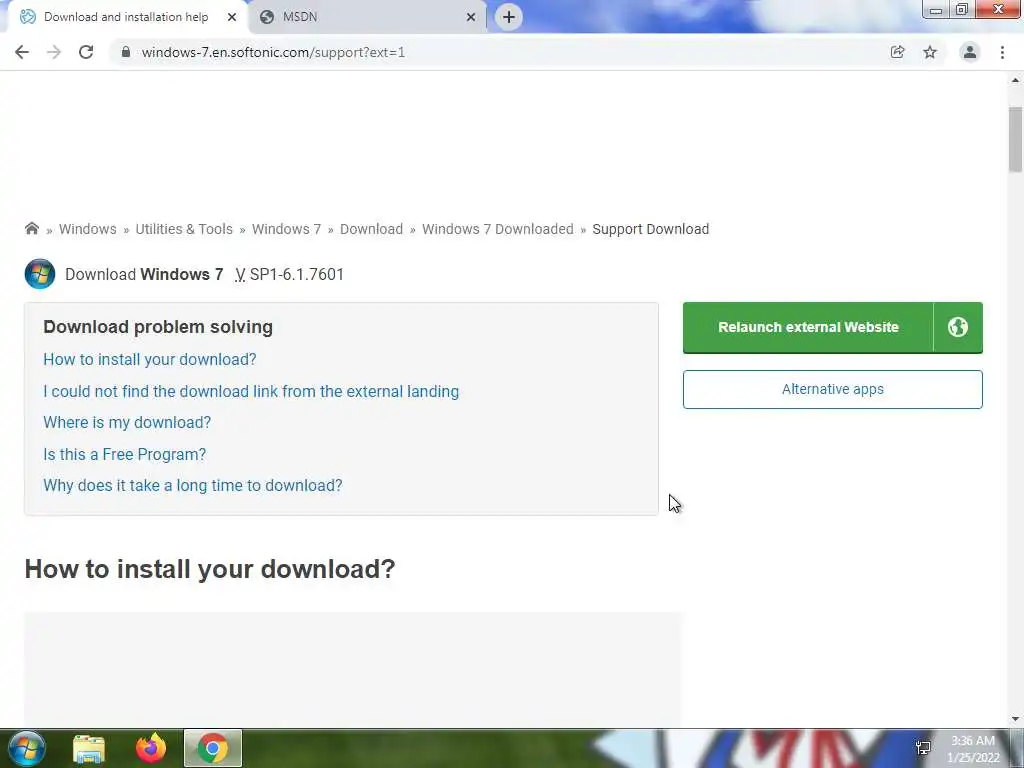
Task: Open Windows Explorer from the taskbar
Action: pyautogui.click(x=89, y=748)
